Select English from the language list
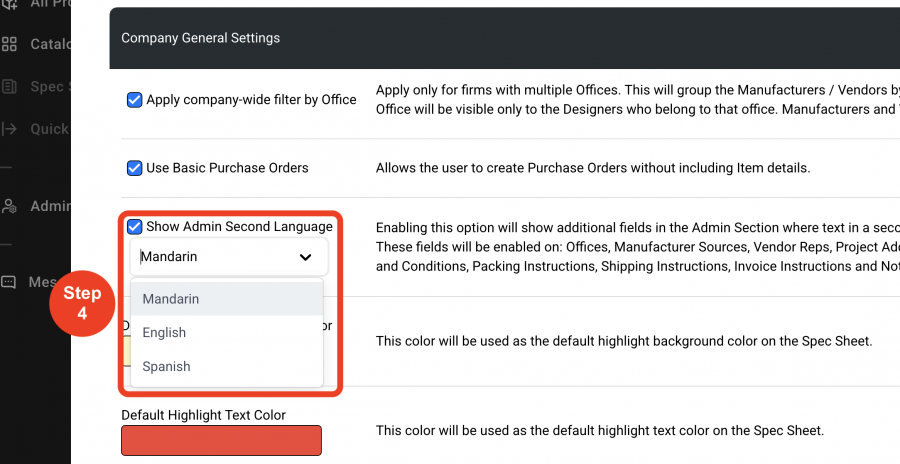This screenshot has height=464, width=900. [227, 332]
